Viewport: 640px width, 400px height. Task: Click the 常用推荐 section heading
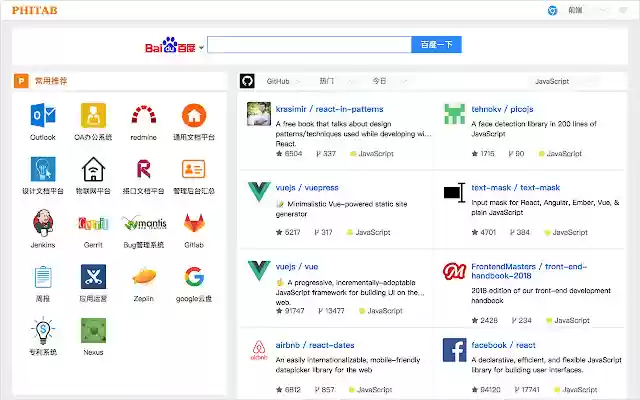(x=51, y=81)
